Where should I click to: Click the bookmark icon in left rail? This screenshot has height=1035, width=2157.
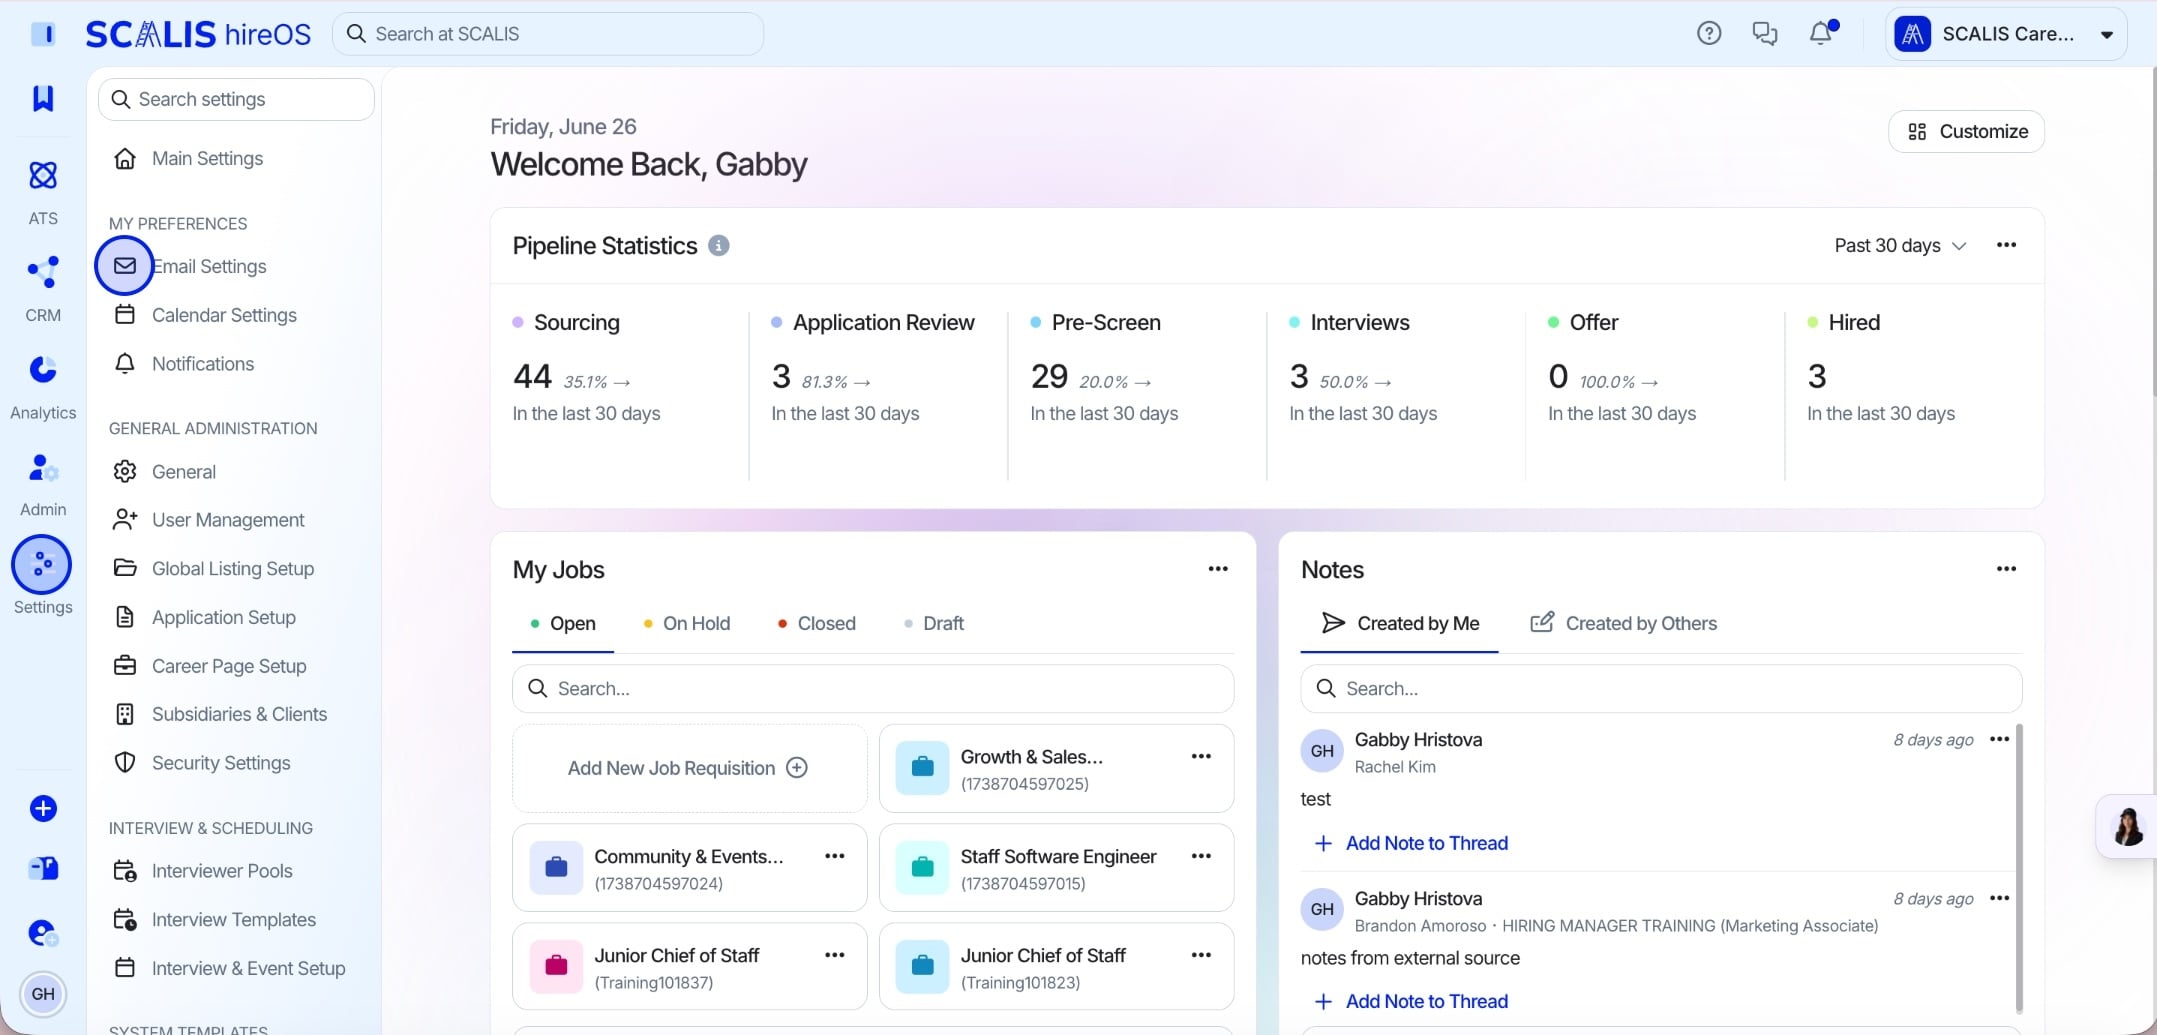tap(43, 98)
